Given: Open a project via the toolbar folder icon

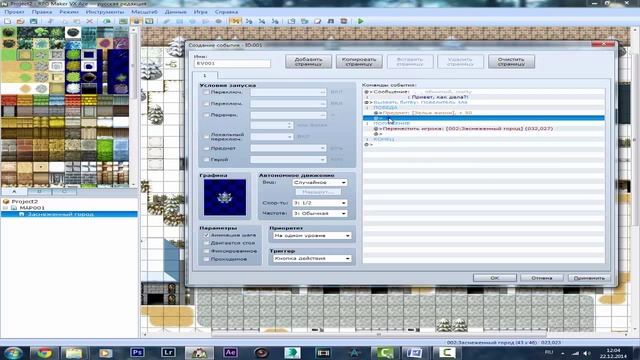Looking at the screenshot, I should 20,21.
